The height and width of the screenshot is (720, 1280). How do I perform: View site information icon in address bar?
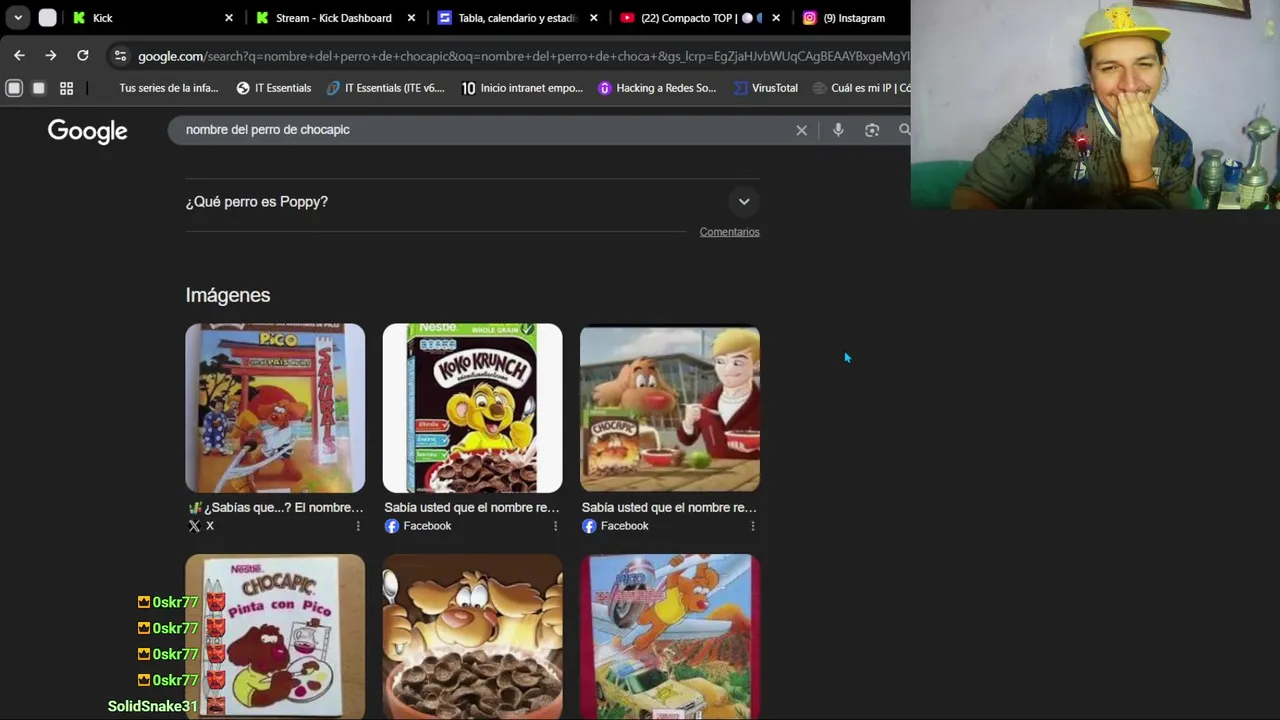point(120,56)
